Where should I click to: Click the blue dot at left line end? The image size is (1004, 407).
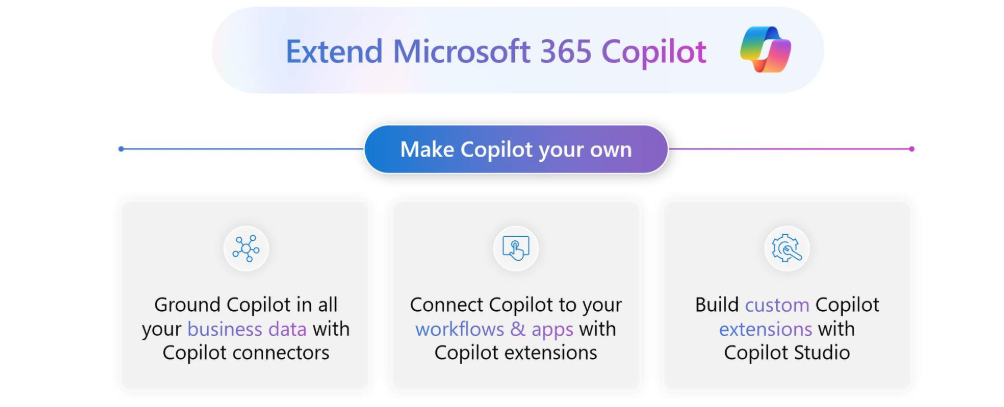[121, 149]
